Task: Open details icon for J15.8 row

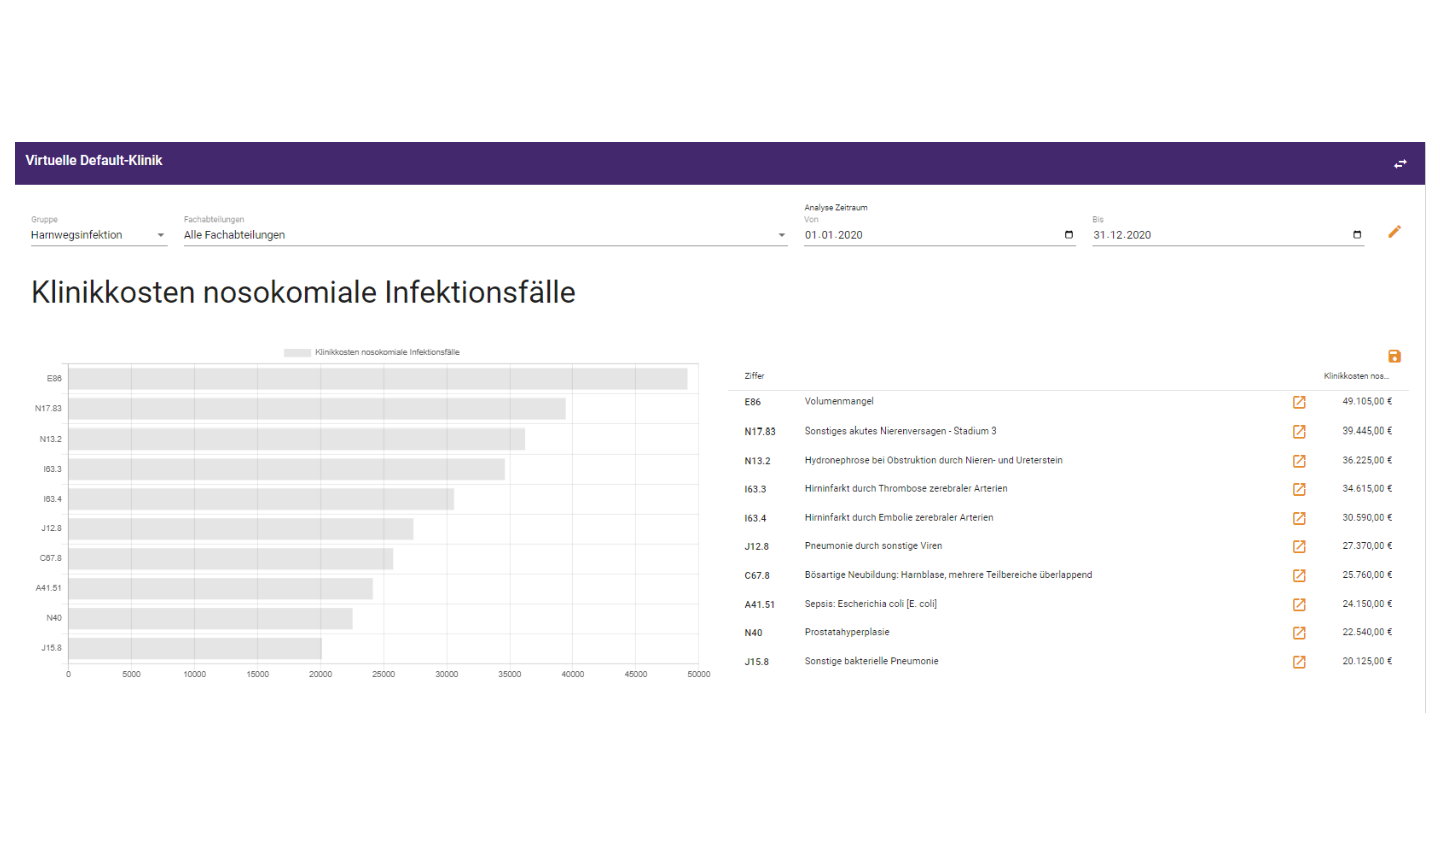Action: (x=1299, y=662)
